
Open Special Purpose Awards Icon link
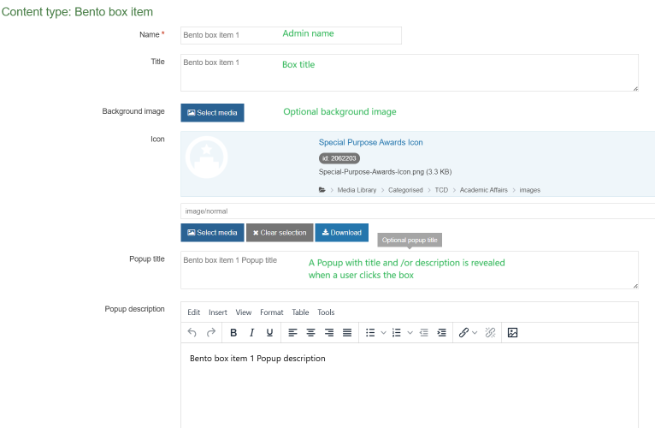click(371, 142)
